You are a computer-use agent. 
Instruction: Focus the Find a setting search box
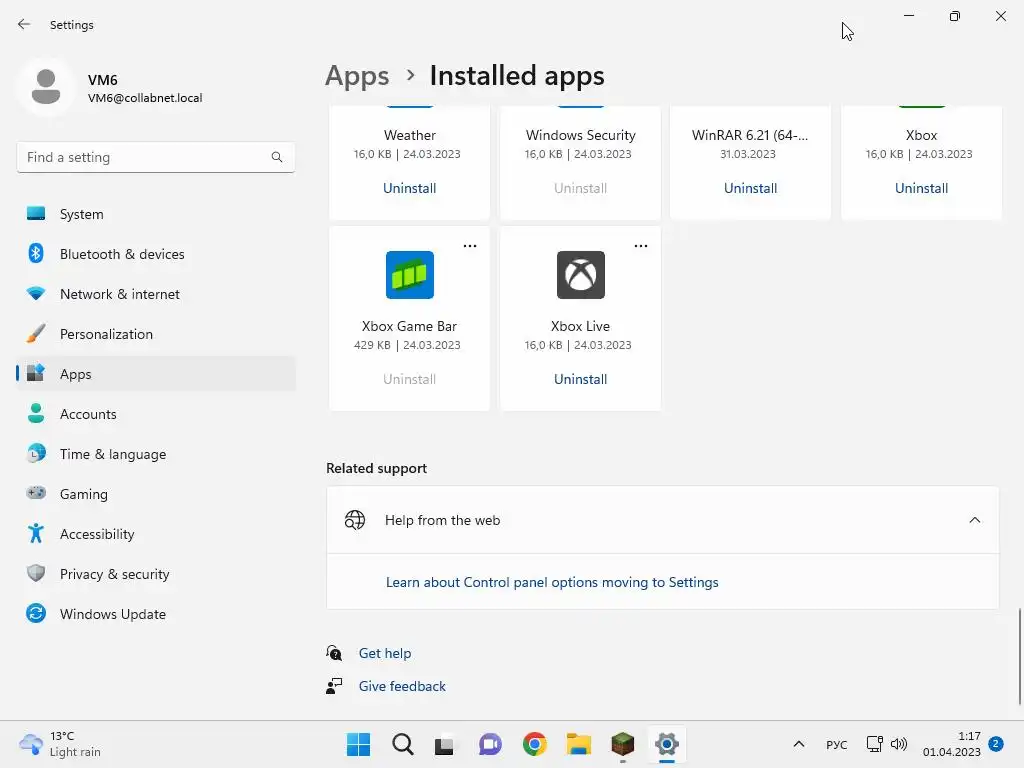tap(155, 157)
